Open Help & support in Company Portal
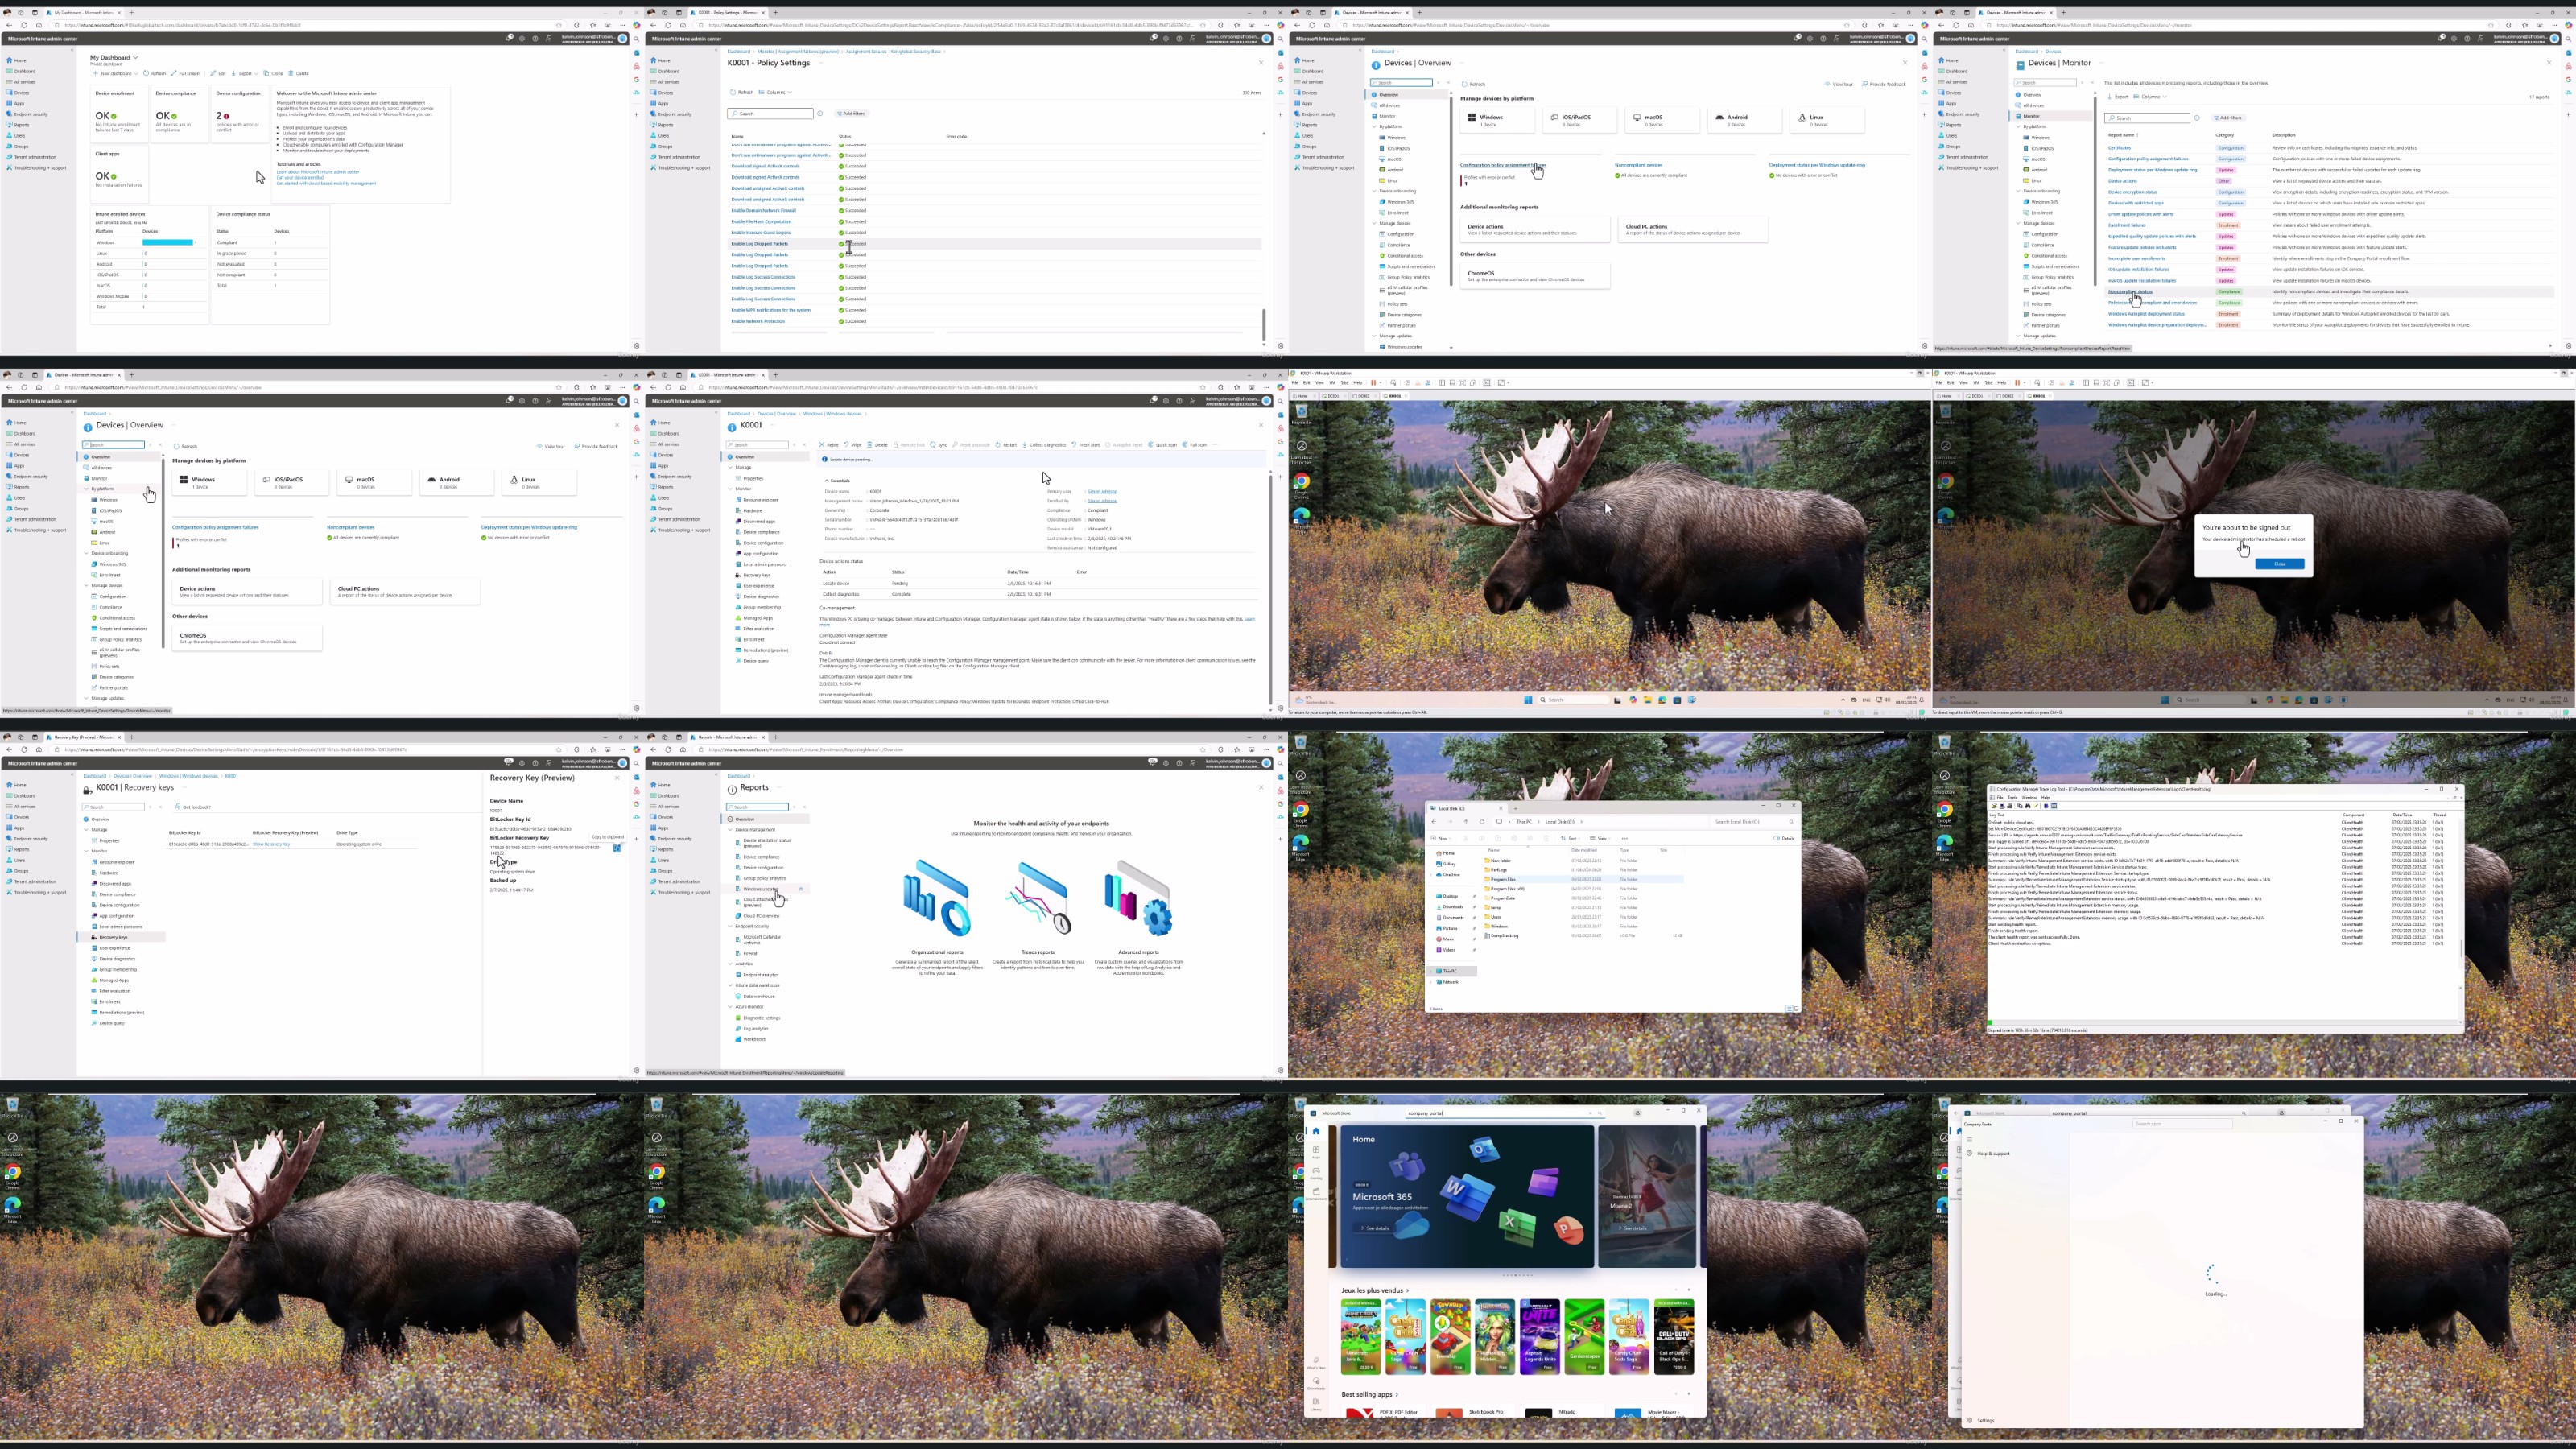Image resolution: width=2576 pixels, height=1449 pixels. click(1992, 1154)
